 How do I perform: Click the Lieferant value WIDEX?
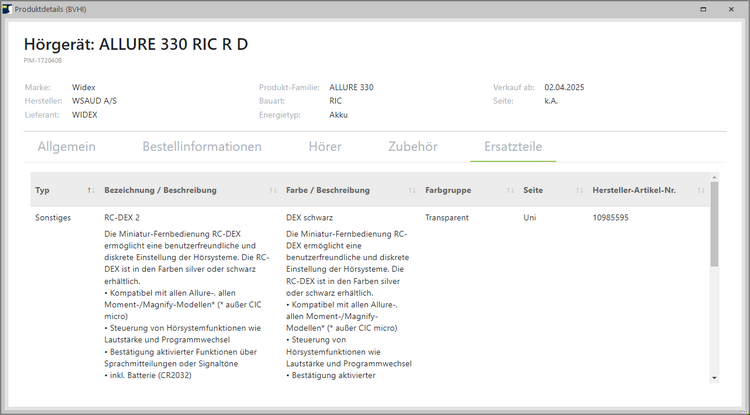[x=85, y=115]
